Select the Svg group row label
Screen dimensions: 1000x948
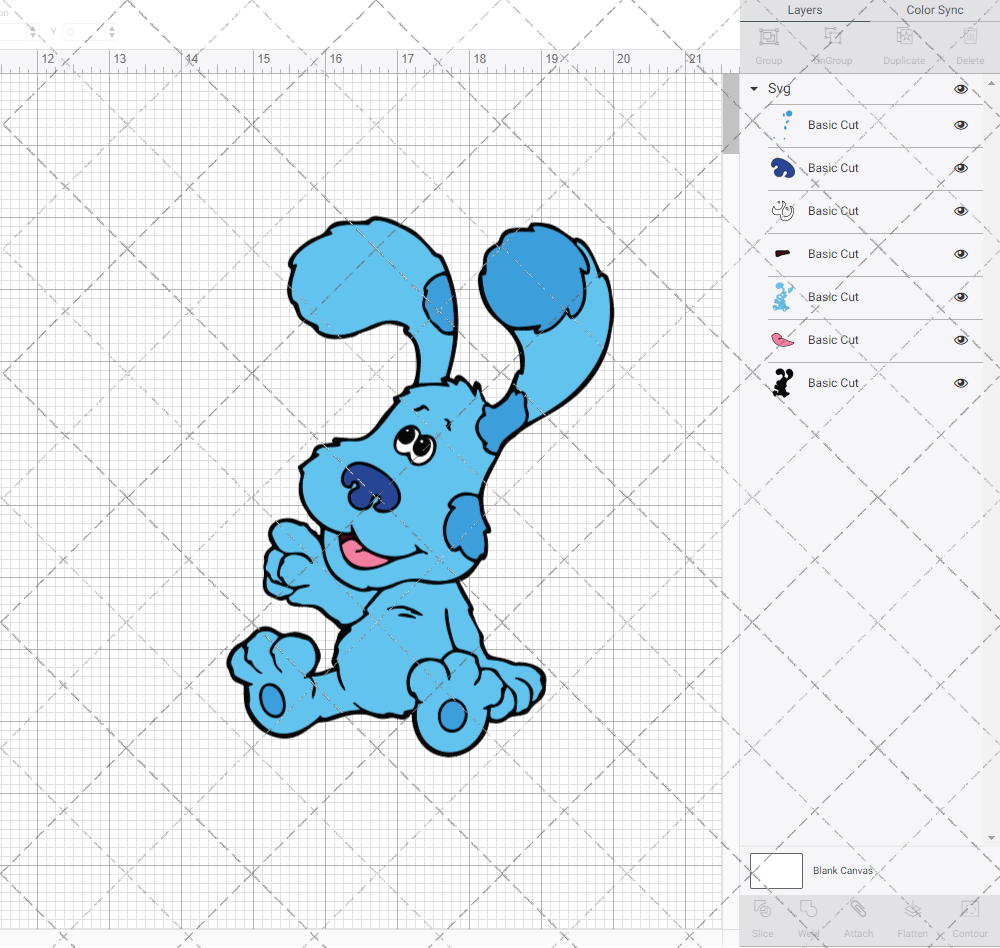(779, 89)
